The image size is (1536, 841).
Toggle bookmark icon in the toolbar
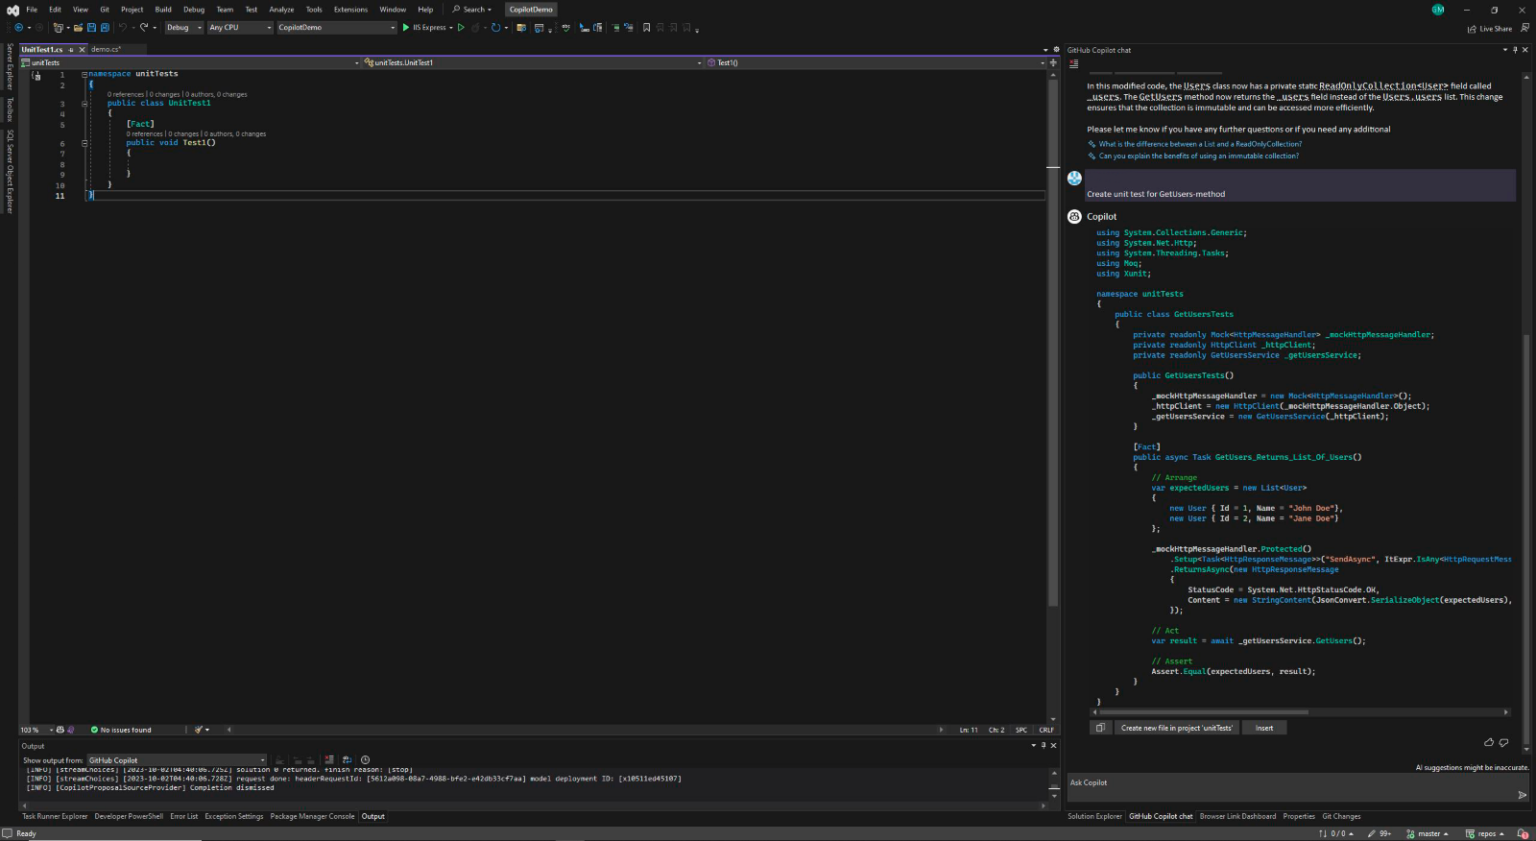tap(646, 27)
